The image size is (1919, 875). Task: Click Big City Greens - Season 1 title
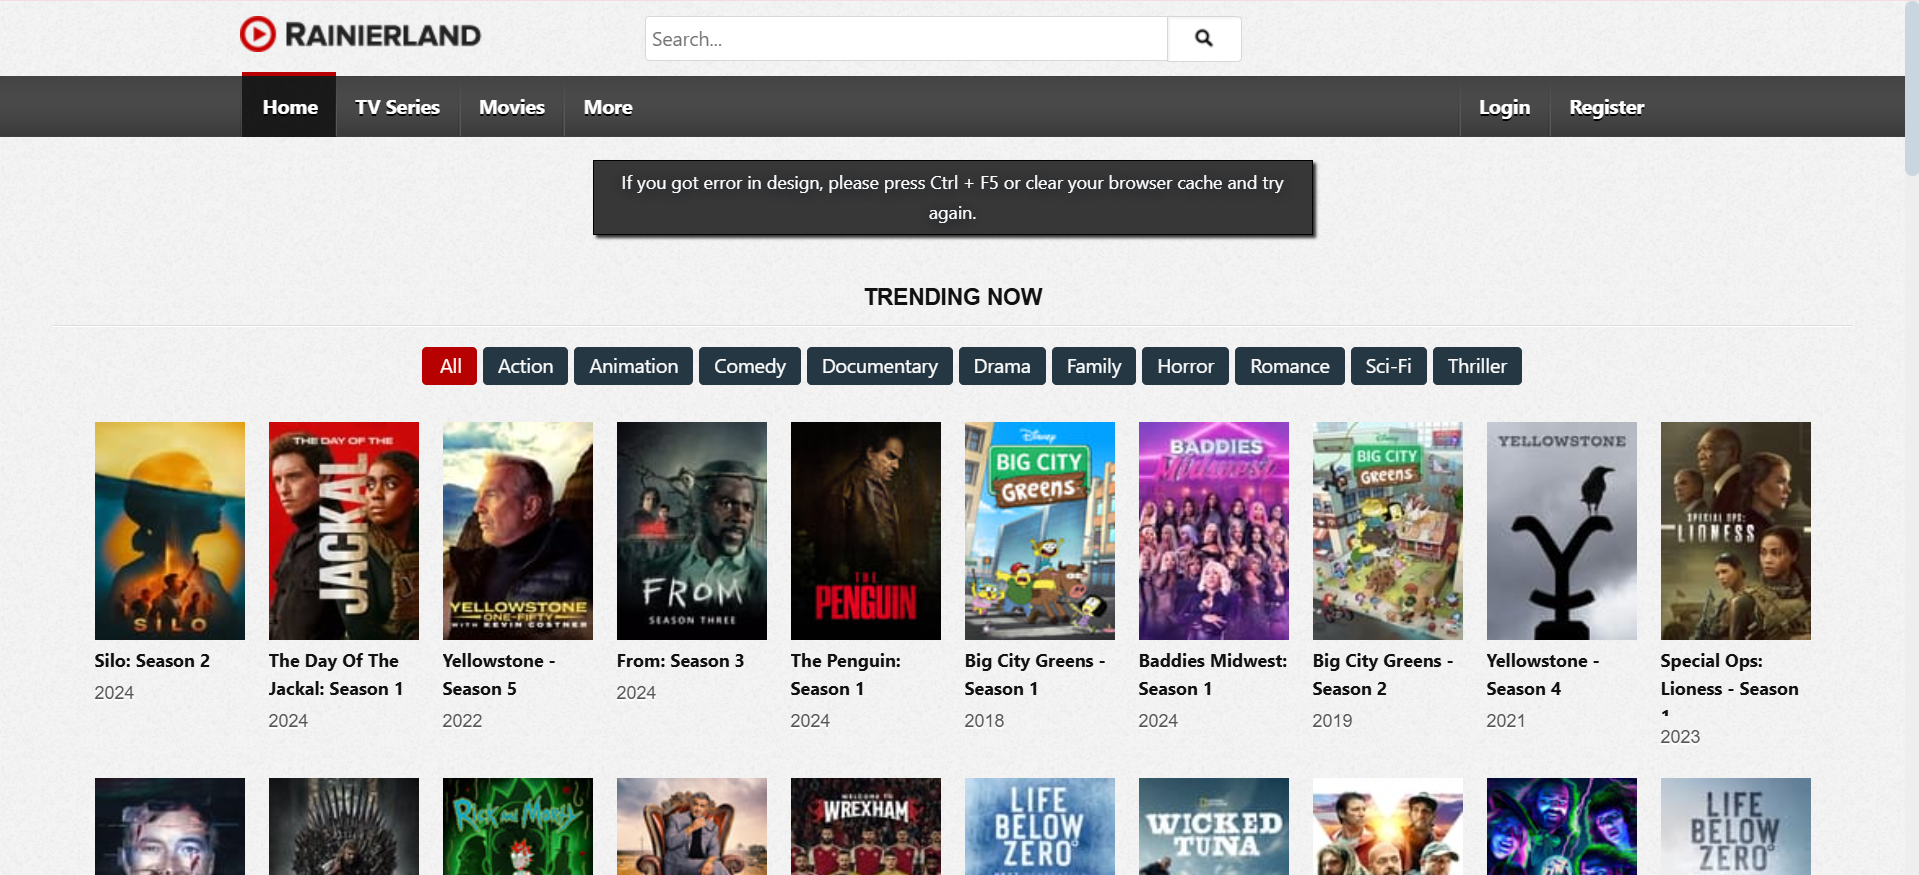point(1035,675)
